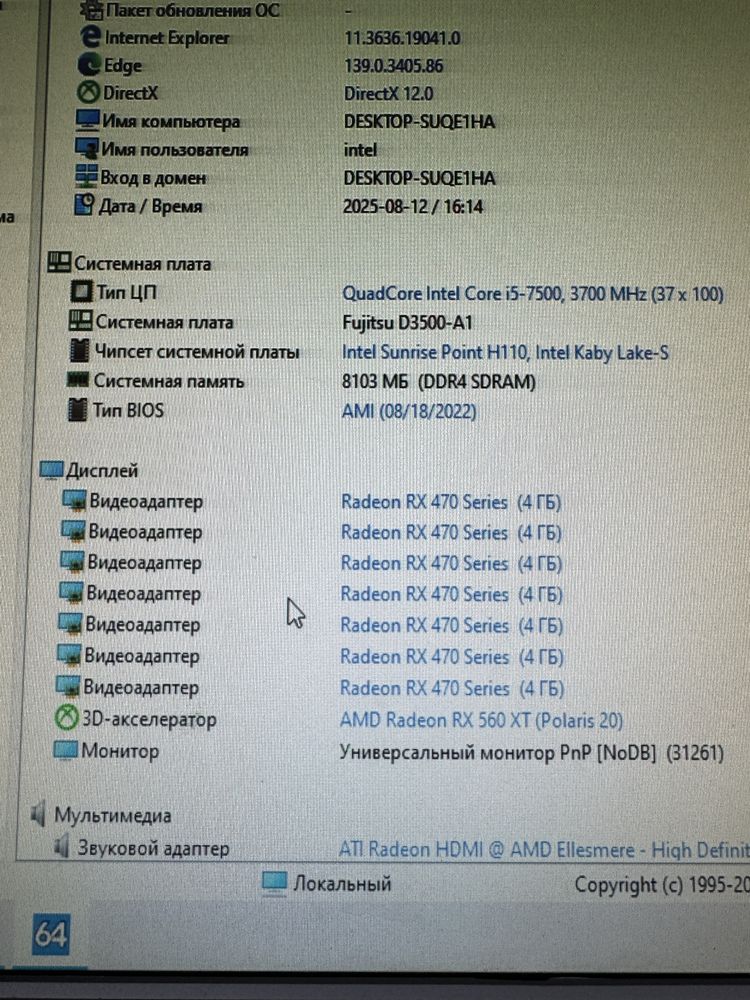Click the Тип ЦП processor icon
Screen dimensions: 750x1000
coord(81,292)
